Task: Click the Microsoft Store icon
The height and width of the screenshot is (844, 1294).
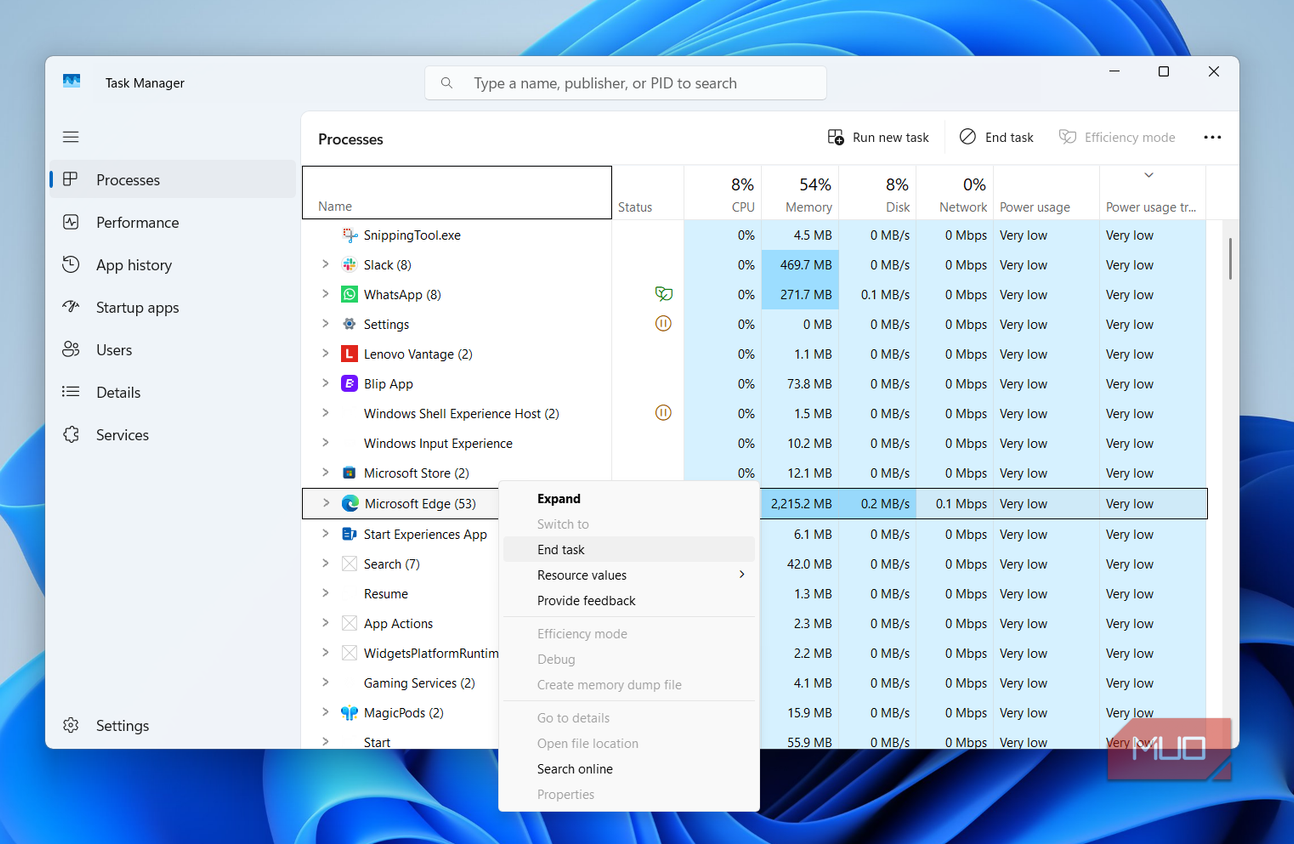Action: coord(349,473)
